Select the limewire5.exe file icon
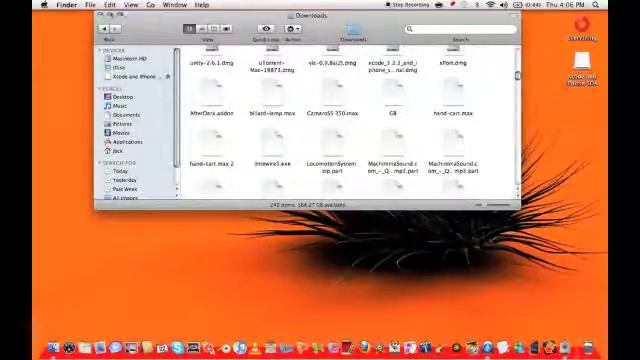 [272, 143]
